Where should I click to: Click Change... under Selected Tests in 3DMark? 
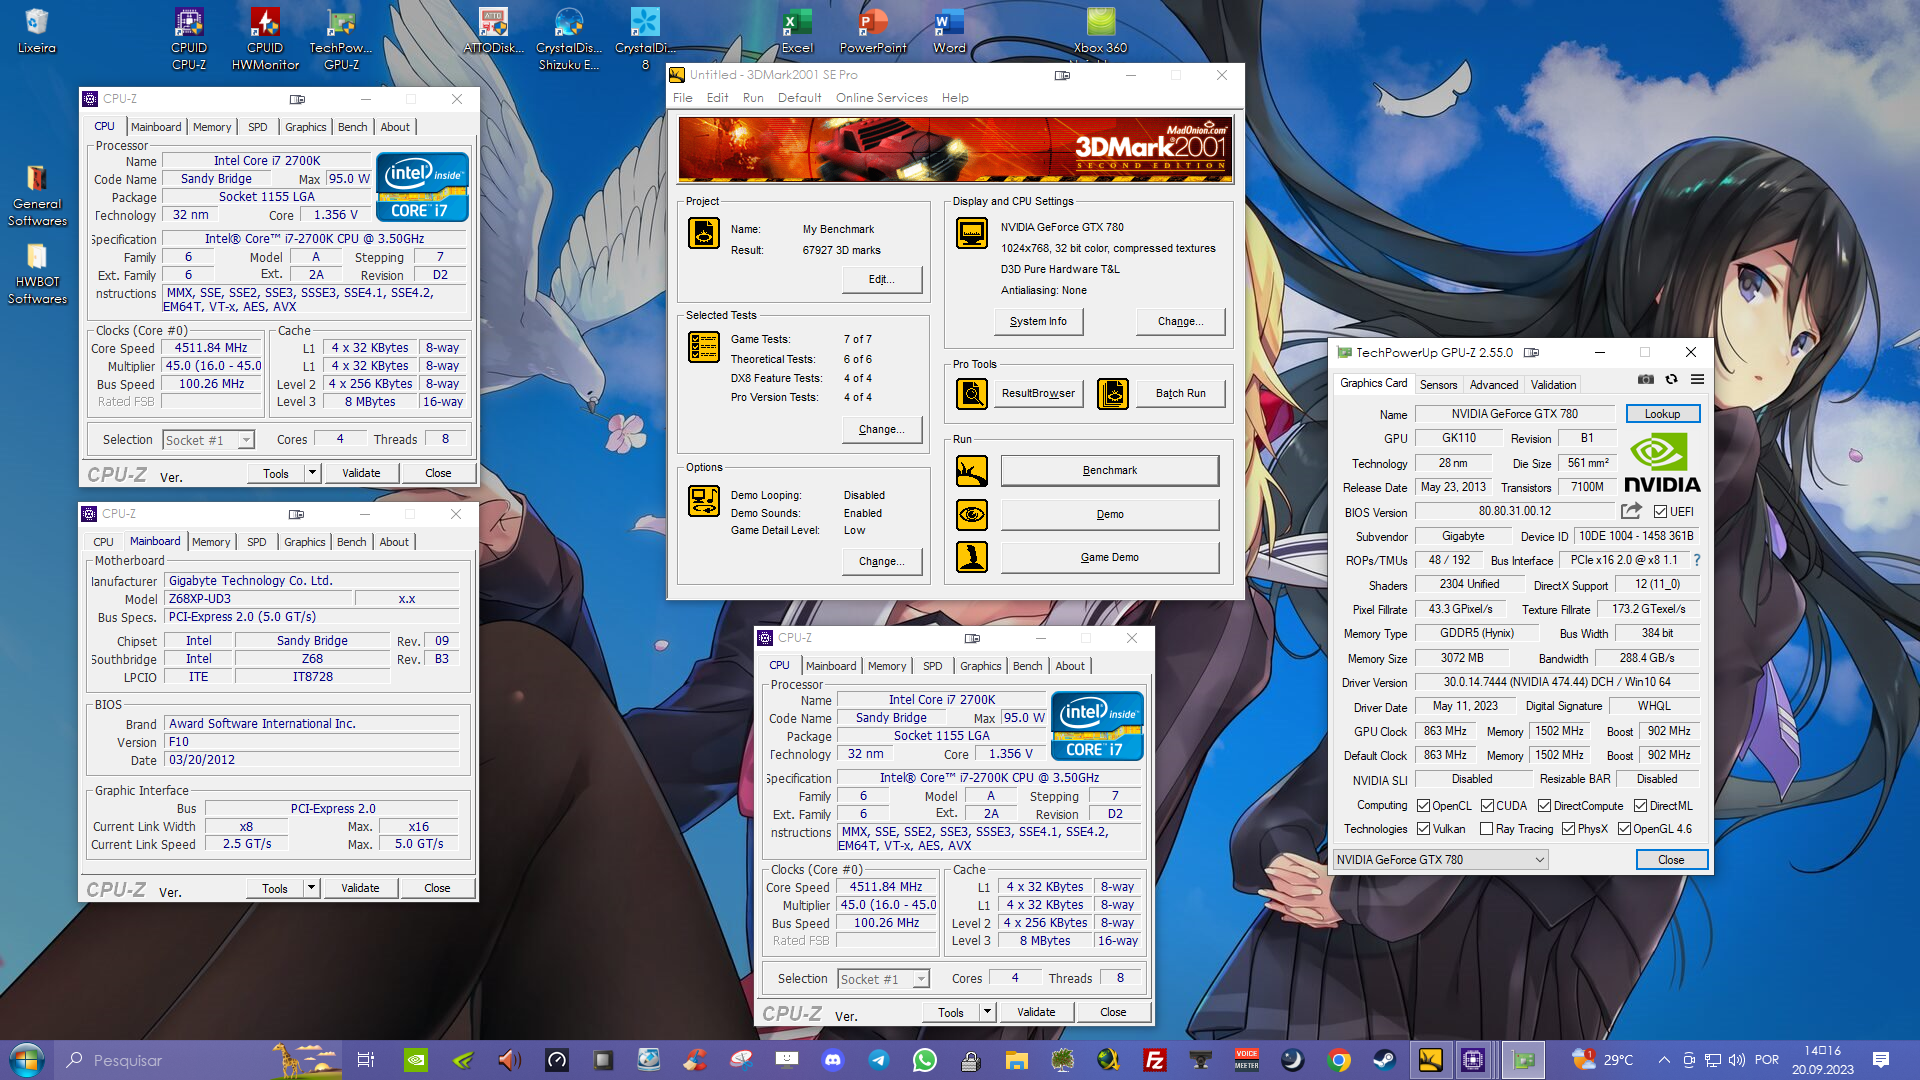tap(881, 430)
